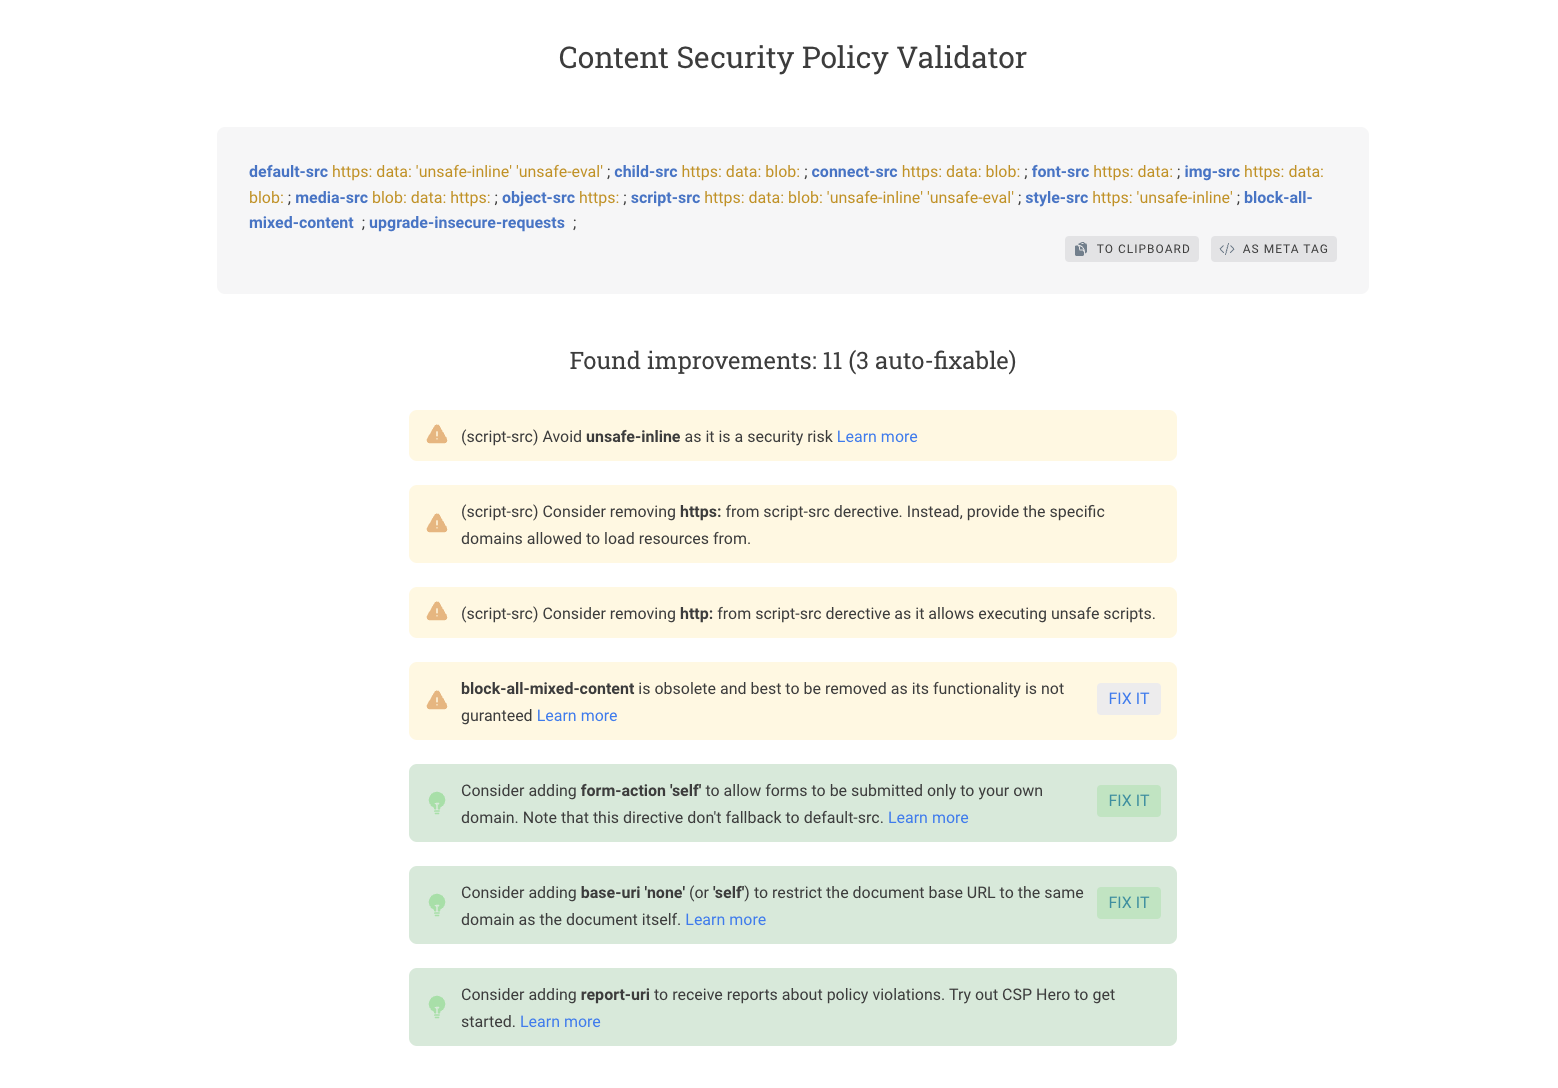Click lightbulb icon beside report-uri suggestion
This screenshot has width=1558, height=1088.
tap(437, 1007)
